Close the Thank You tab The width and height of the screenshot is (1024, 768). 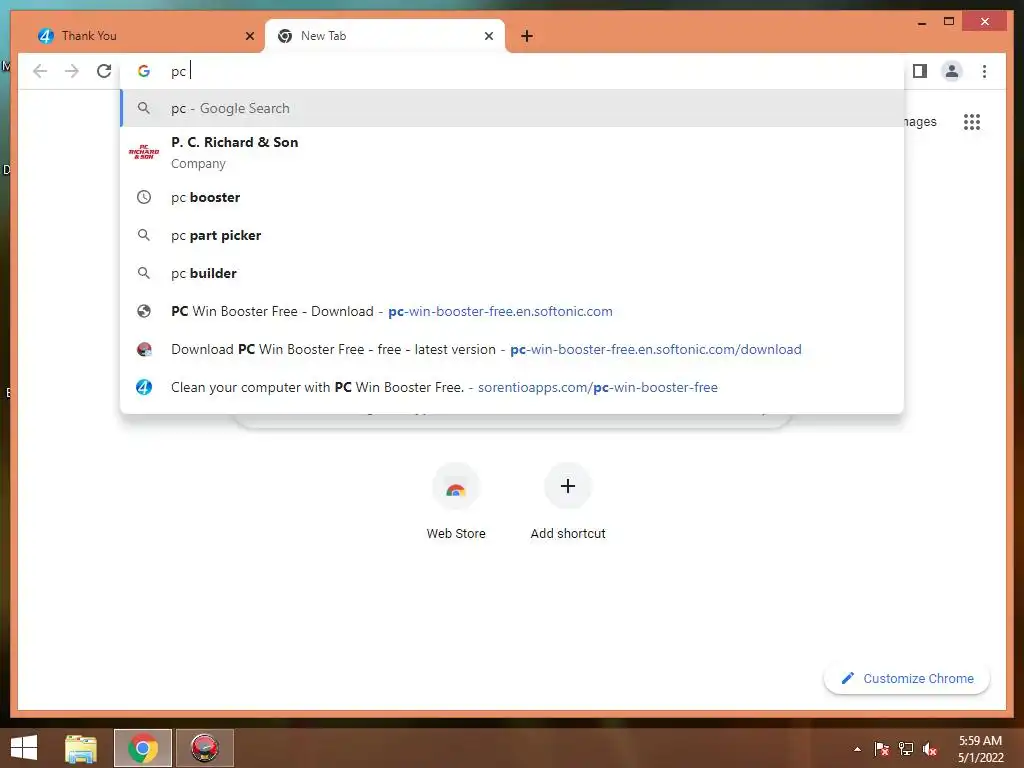(x=249, y=36)
